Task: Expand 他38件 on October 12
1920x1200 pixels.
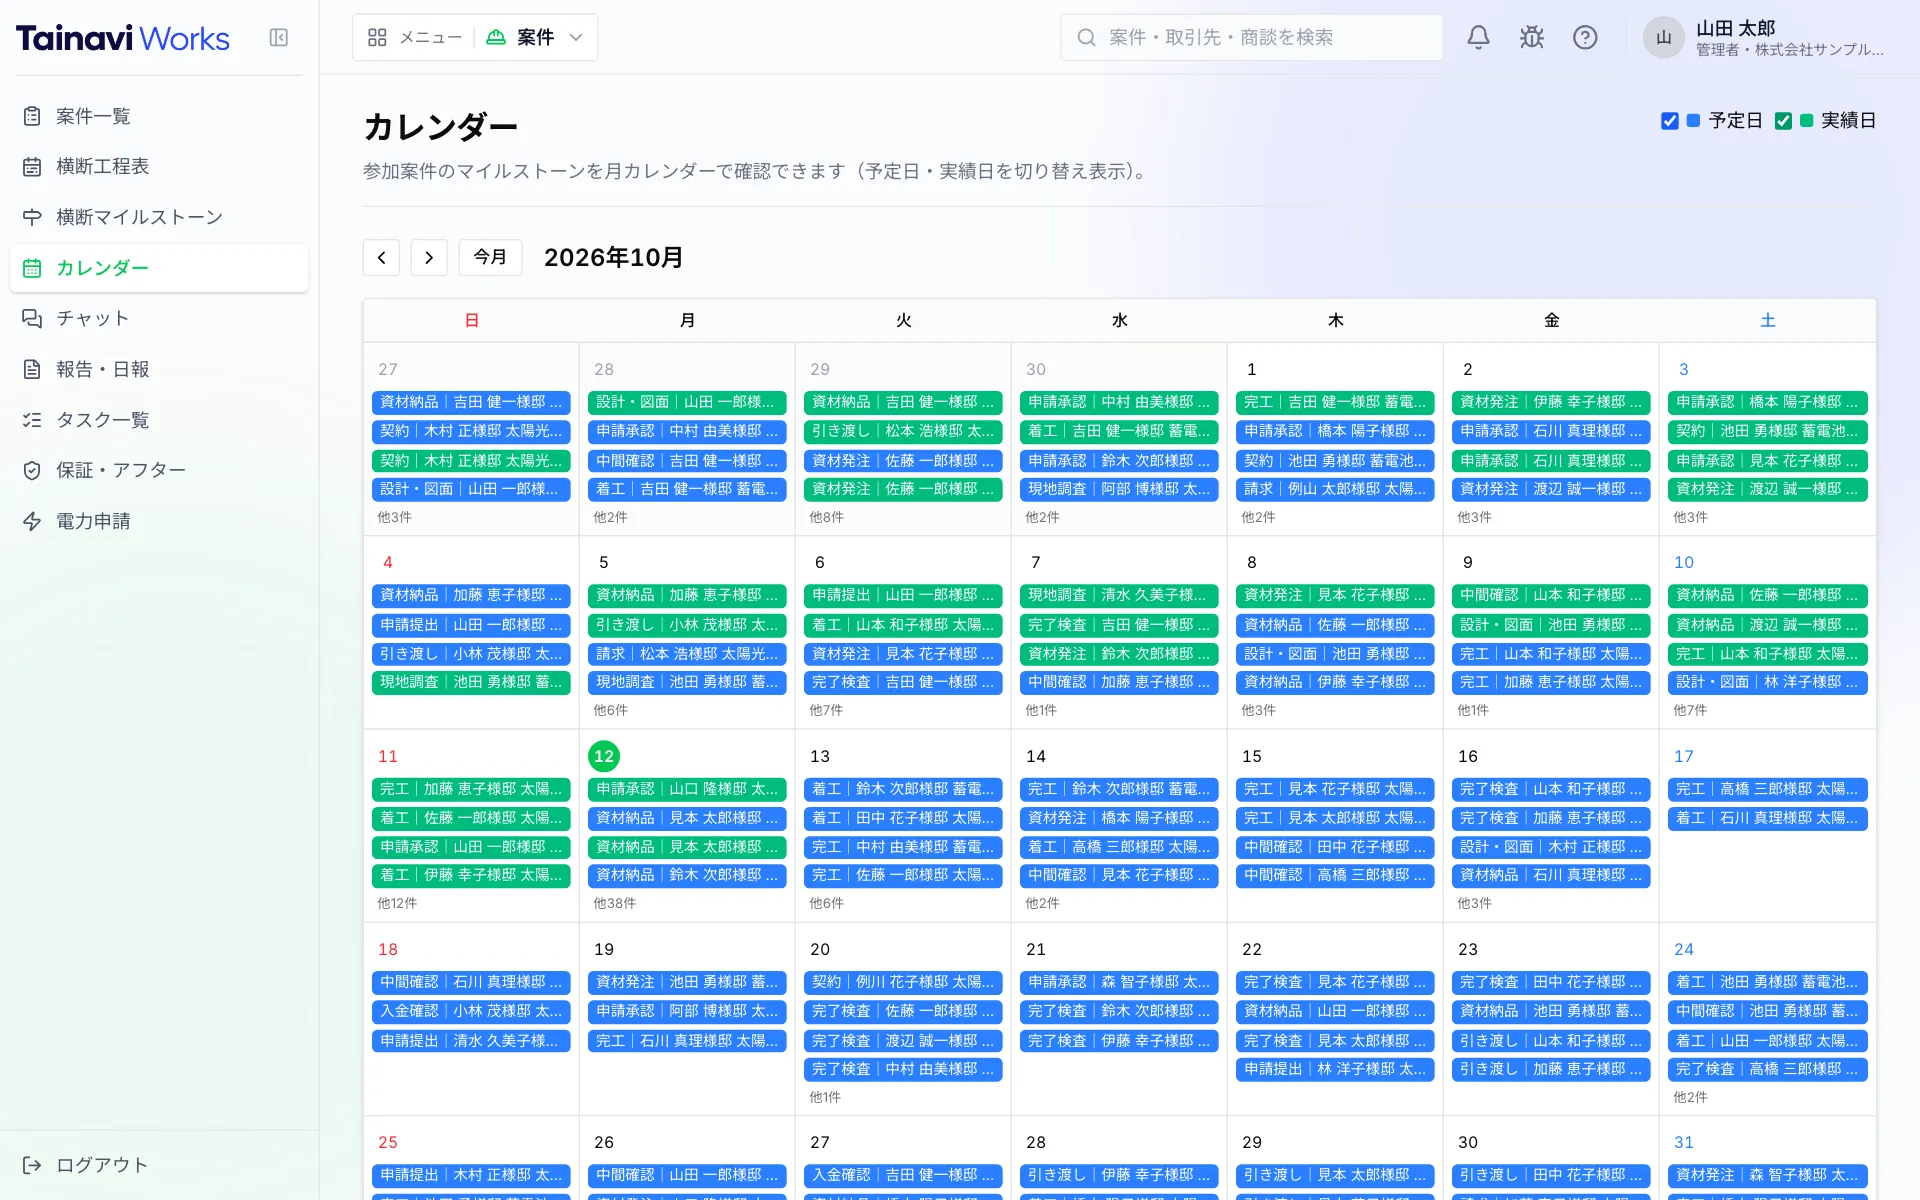Action: click(x=614, y=903)
